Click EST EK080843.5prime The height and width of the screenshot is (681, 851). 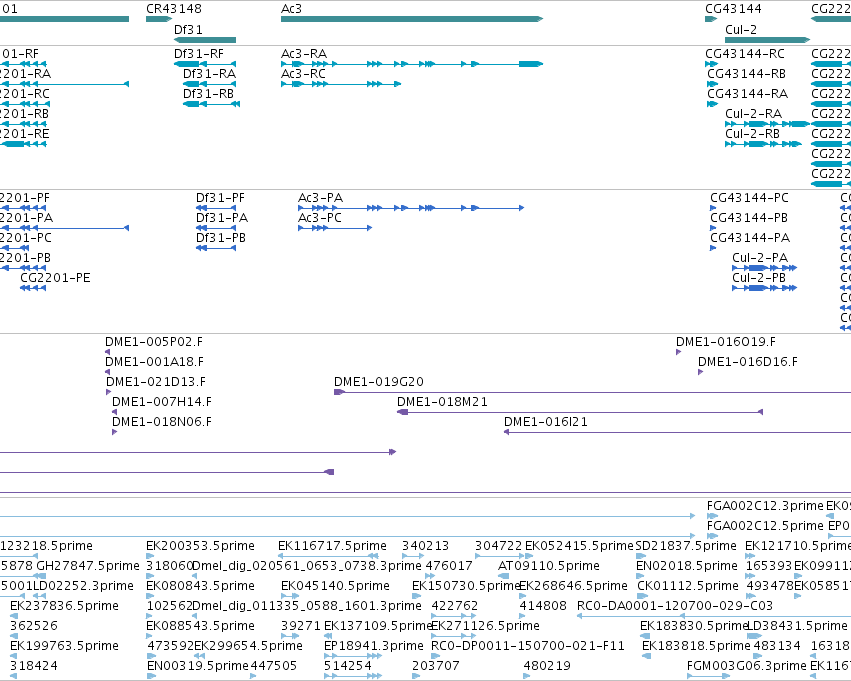click(x=151, y=596)
